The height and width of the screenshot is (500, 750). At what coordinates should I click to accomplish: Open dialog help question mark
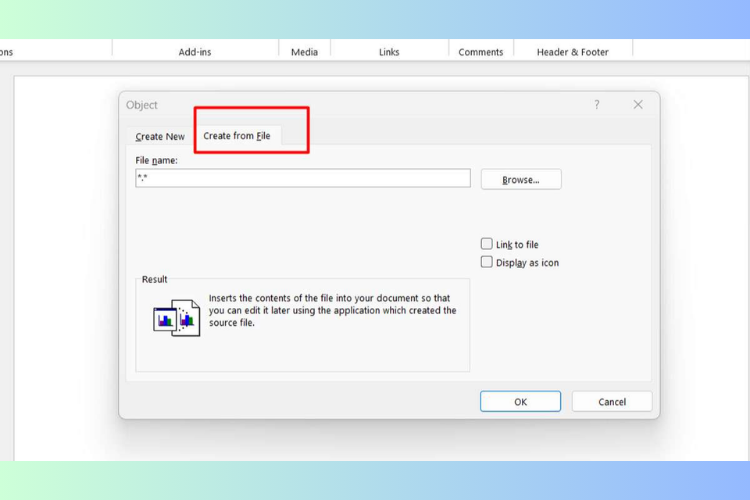[596, 104]
